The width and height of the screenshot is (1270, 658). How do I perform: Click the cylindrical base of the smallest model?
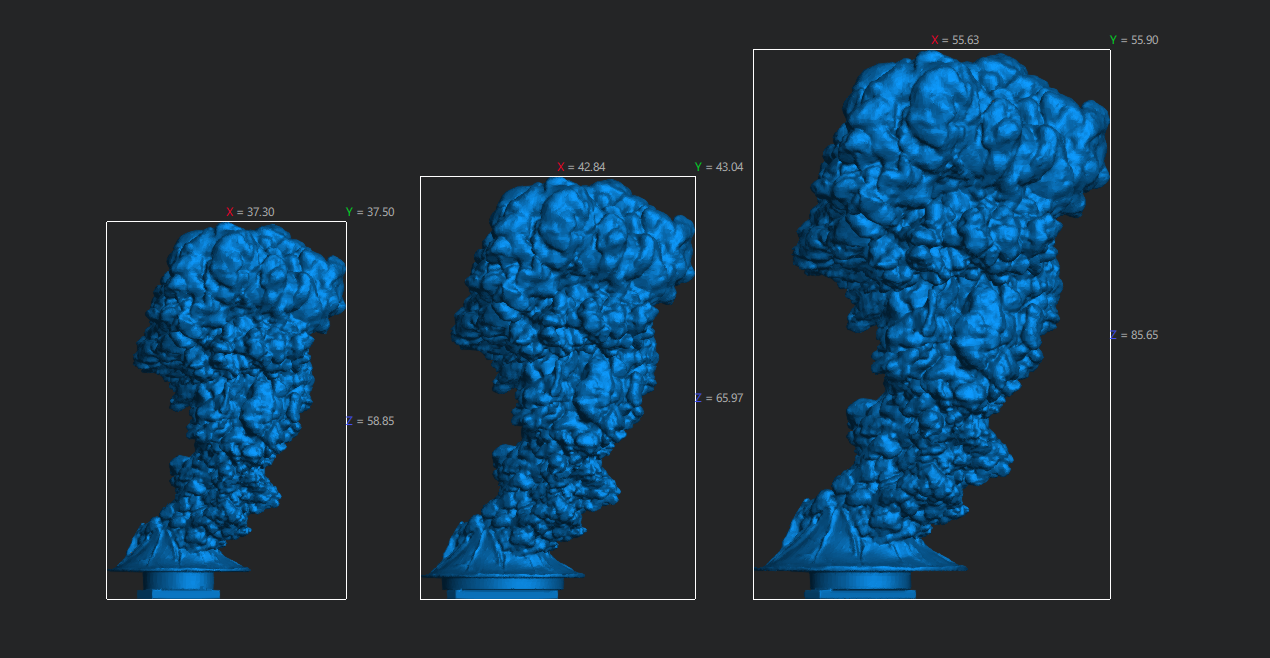pos(178,581)
